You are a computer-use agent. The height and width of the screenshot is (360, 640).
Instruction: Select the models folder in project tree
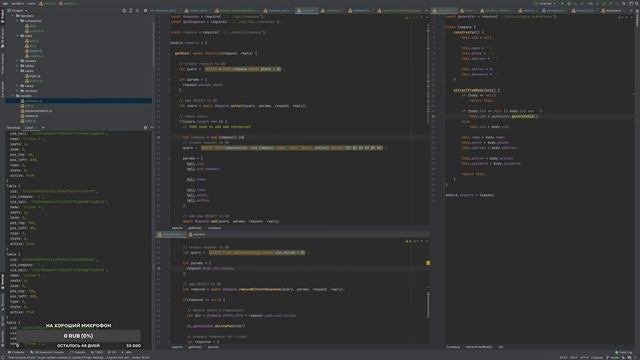pyautogui.click(x=23, y=96)
